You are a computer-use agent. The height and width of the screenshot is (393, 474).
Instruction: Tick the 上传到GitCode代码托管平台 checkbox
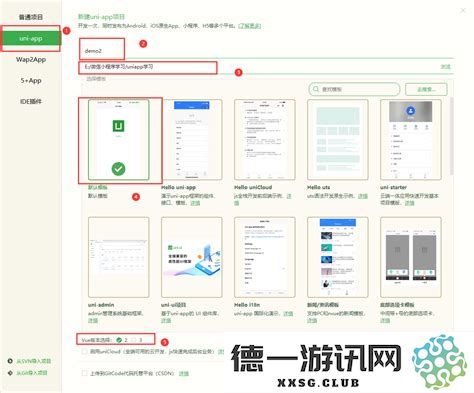(x=85, y=373)
